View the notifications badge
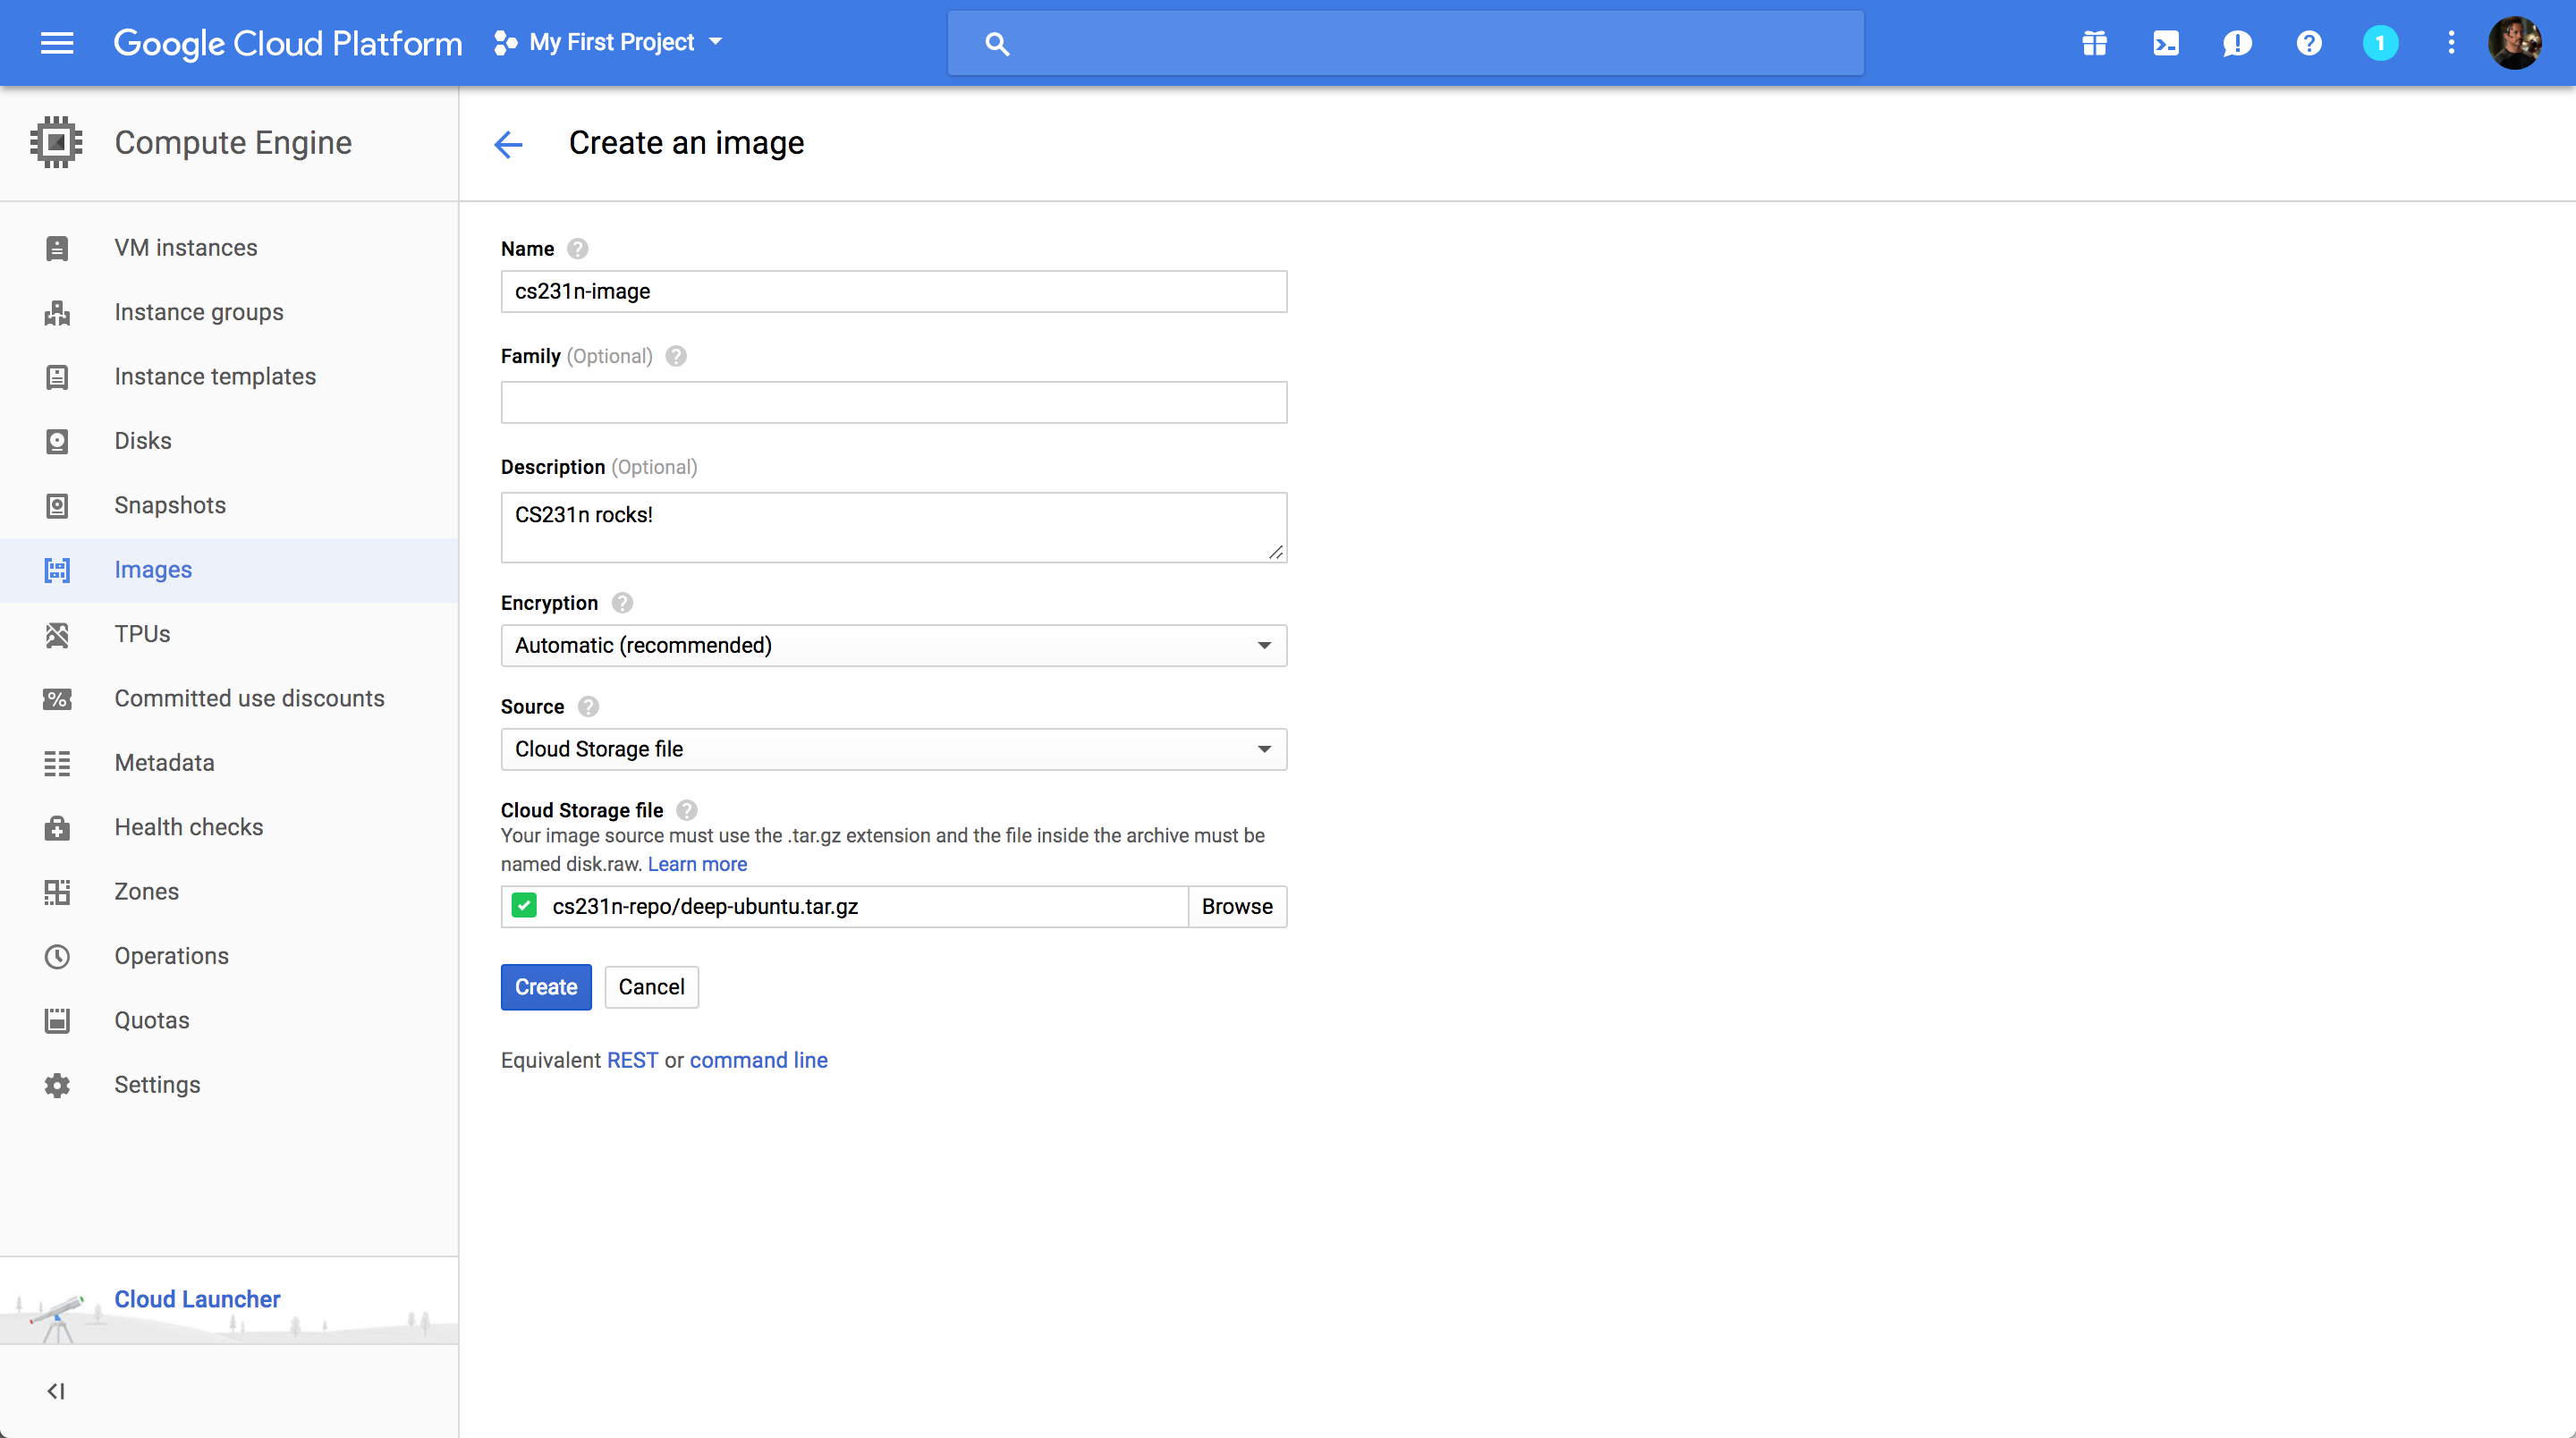The height and width of the screenshot is (1438, 2576). pyautogui.click(x=2380, y=43)
